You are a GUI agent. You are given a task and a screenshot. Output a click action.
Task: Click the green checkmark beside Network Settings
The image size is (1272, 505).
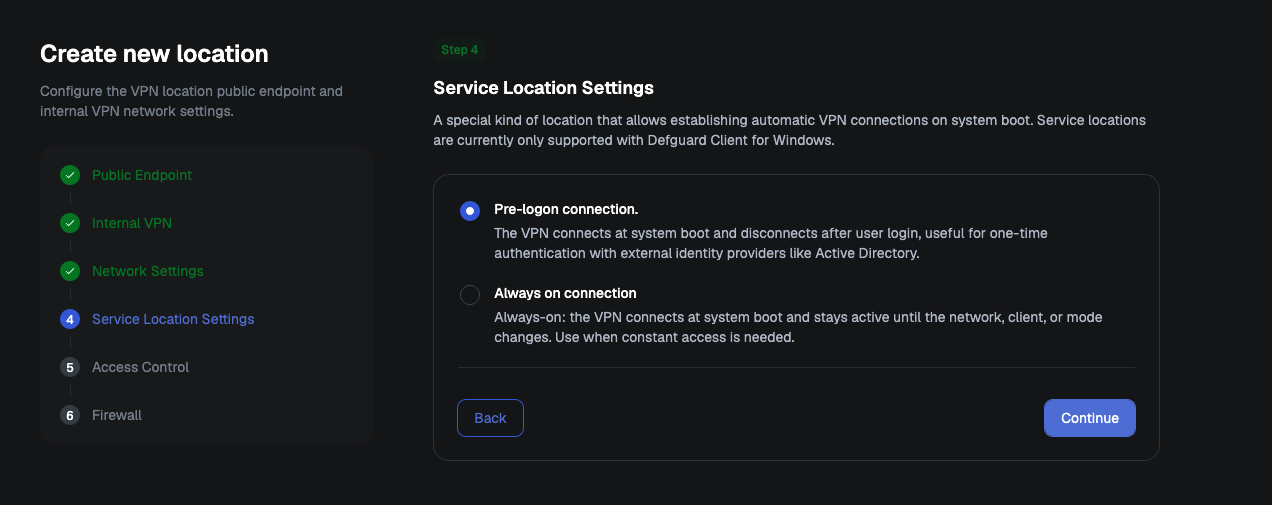coord(70,271)
